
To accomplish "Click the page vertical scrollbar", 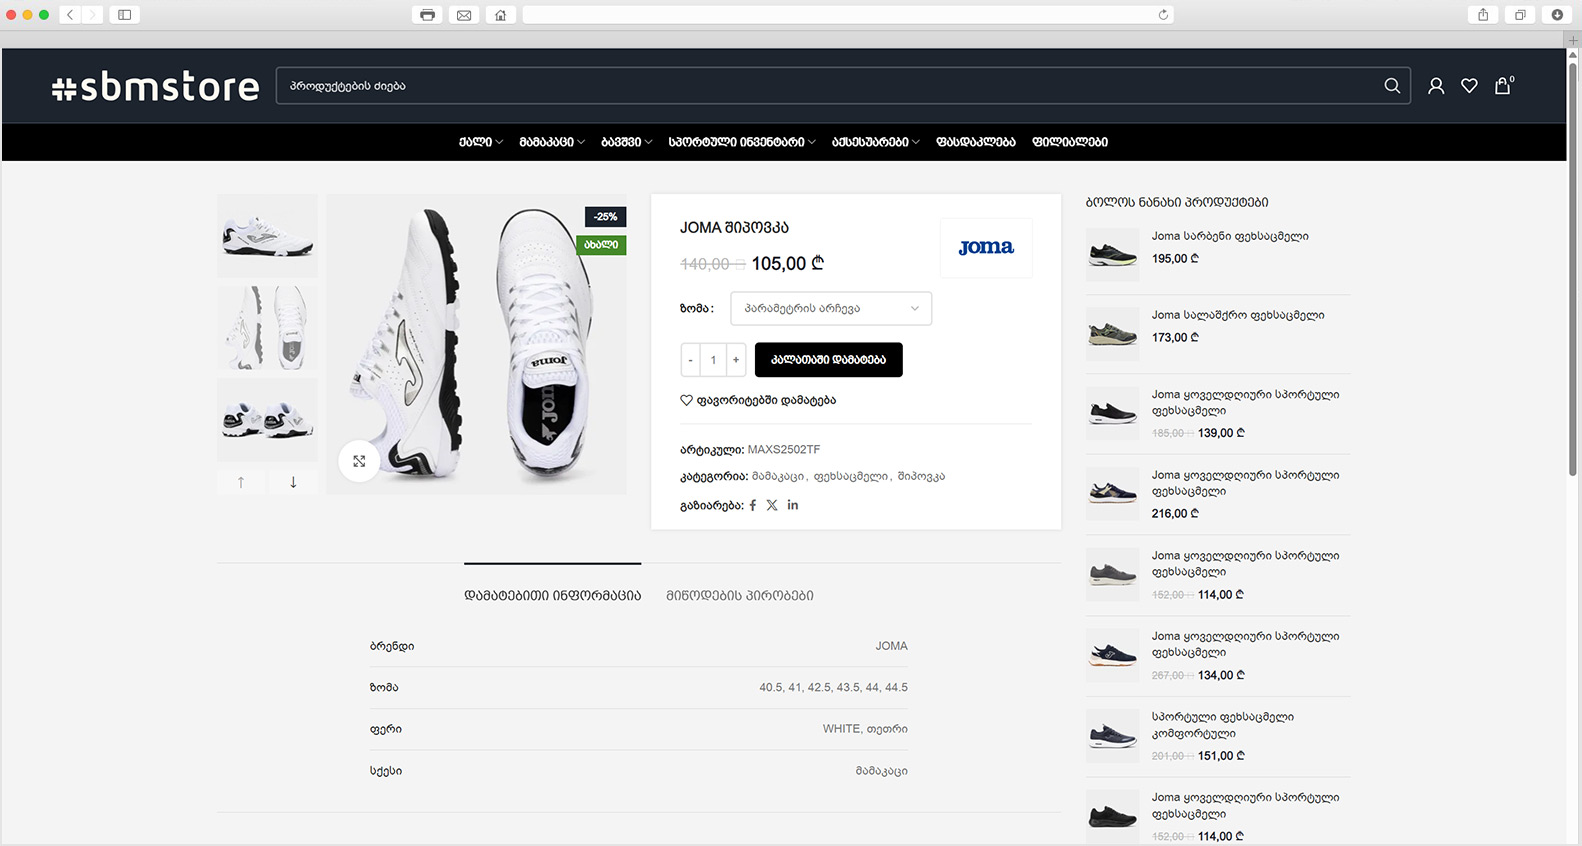I will (1573, 270).
